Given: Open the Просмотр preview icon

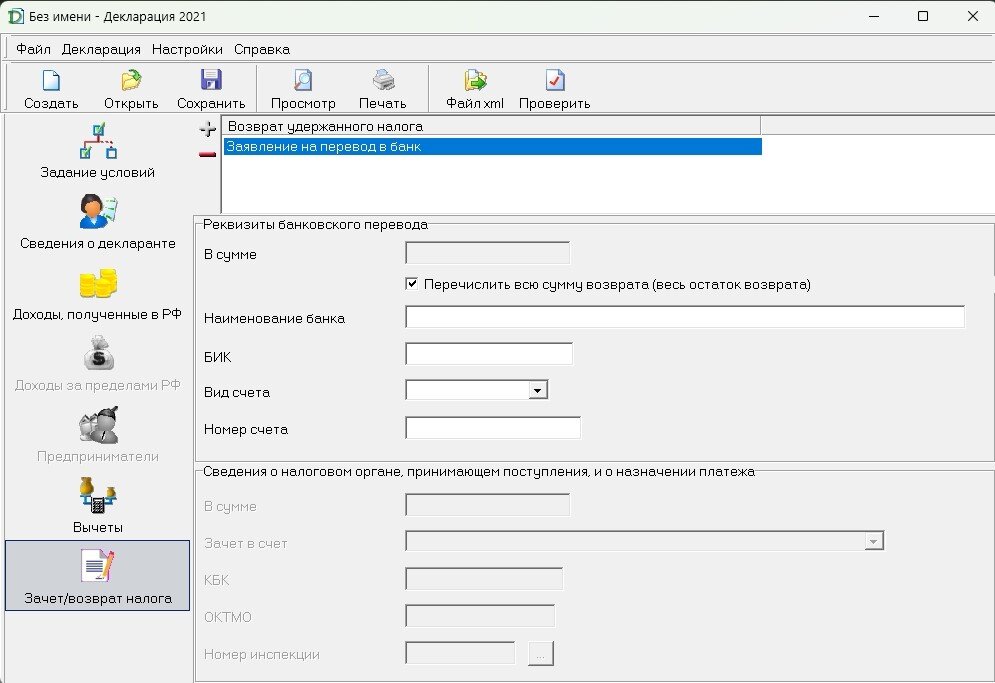Looking at the screenshot, I should pos(303,81).
